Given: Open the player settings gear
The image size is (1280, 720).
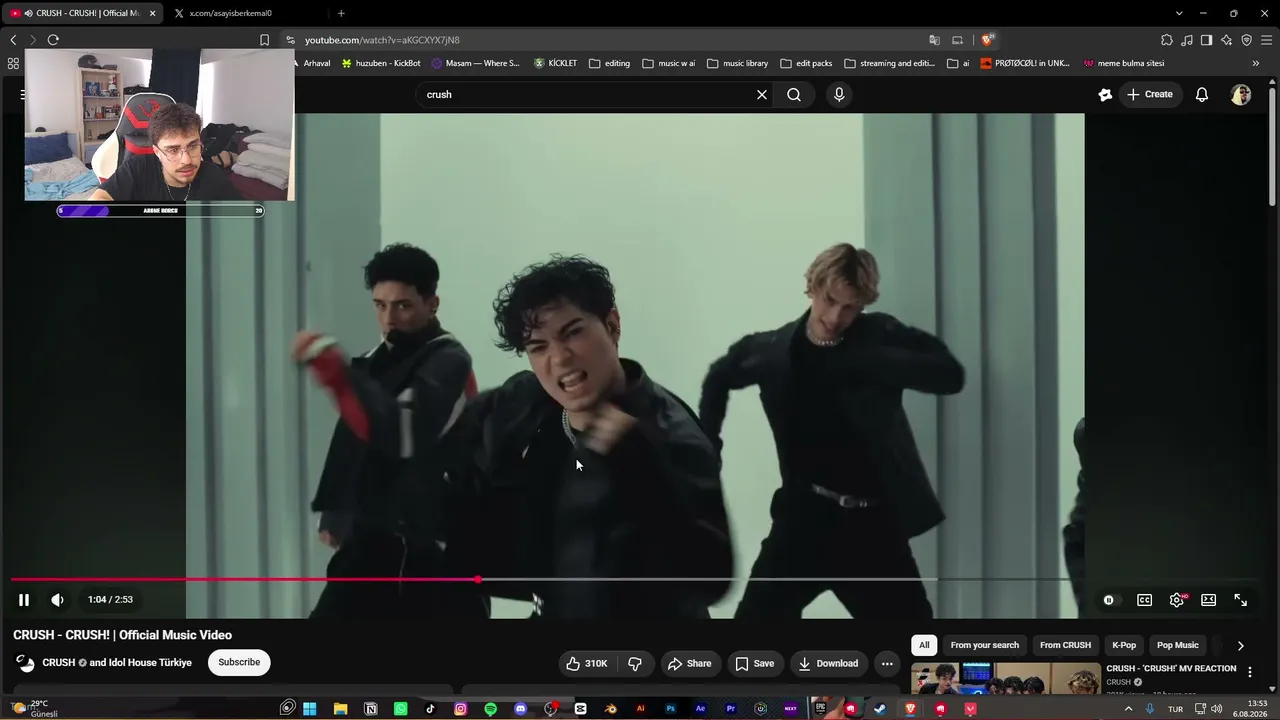Looking at the screenshot, I should [1176, 600].
